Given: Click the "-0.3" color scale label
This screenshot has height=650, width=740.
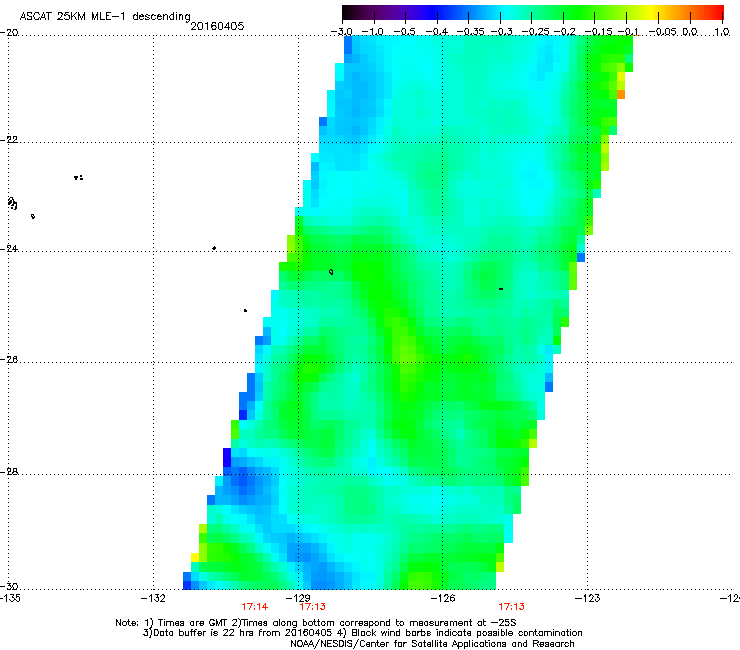Looking at the screenshot, I should (x=502, y=32).
